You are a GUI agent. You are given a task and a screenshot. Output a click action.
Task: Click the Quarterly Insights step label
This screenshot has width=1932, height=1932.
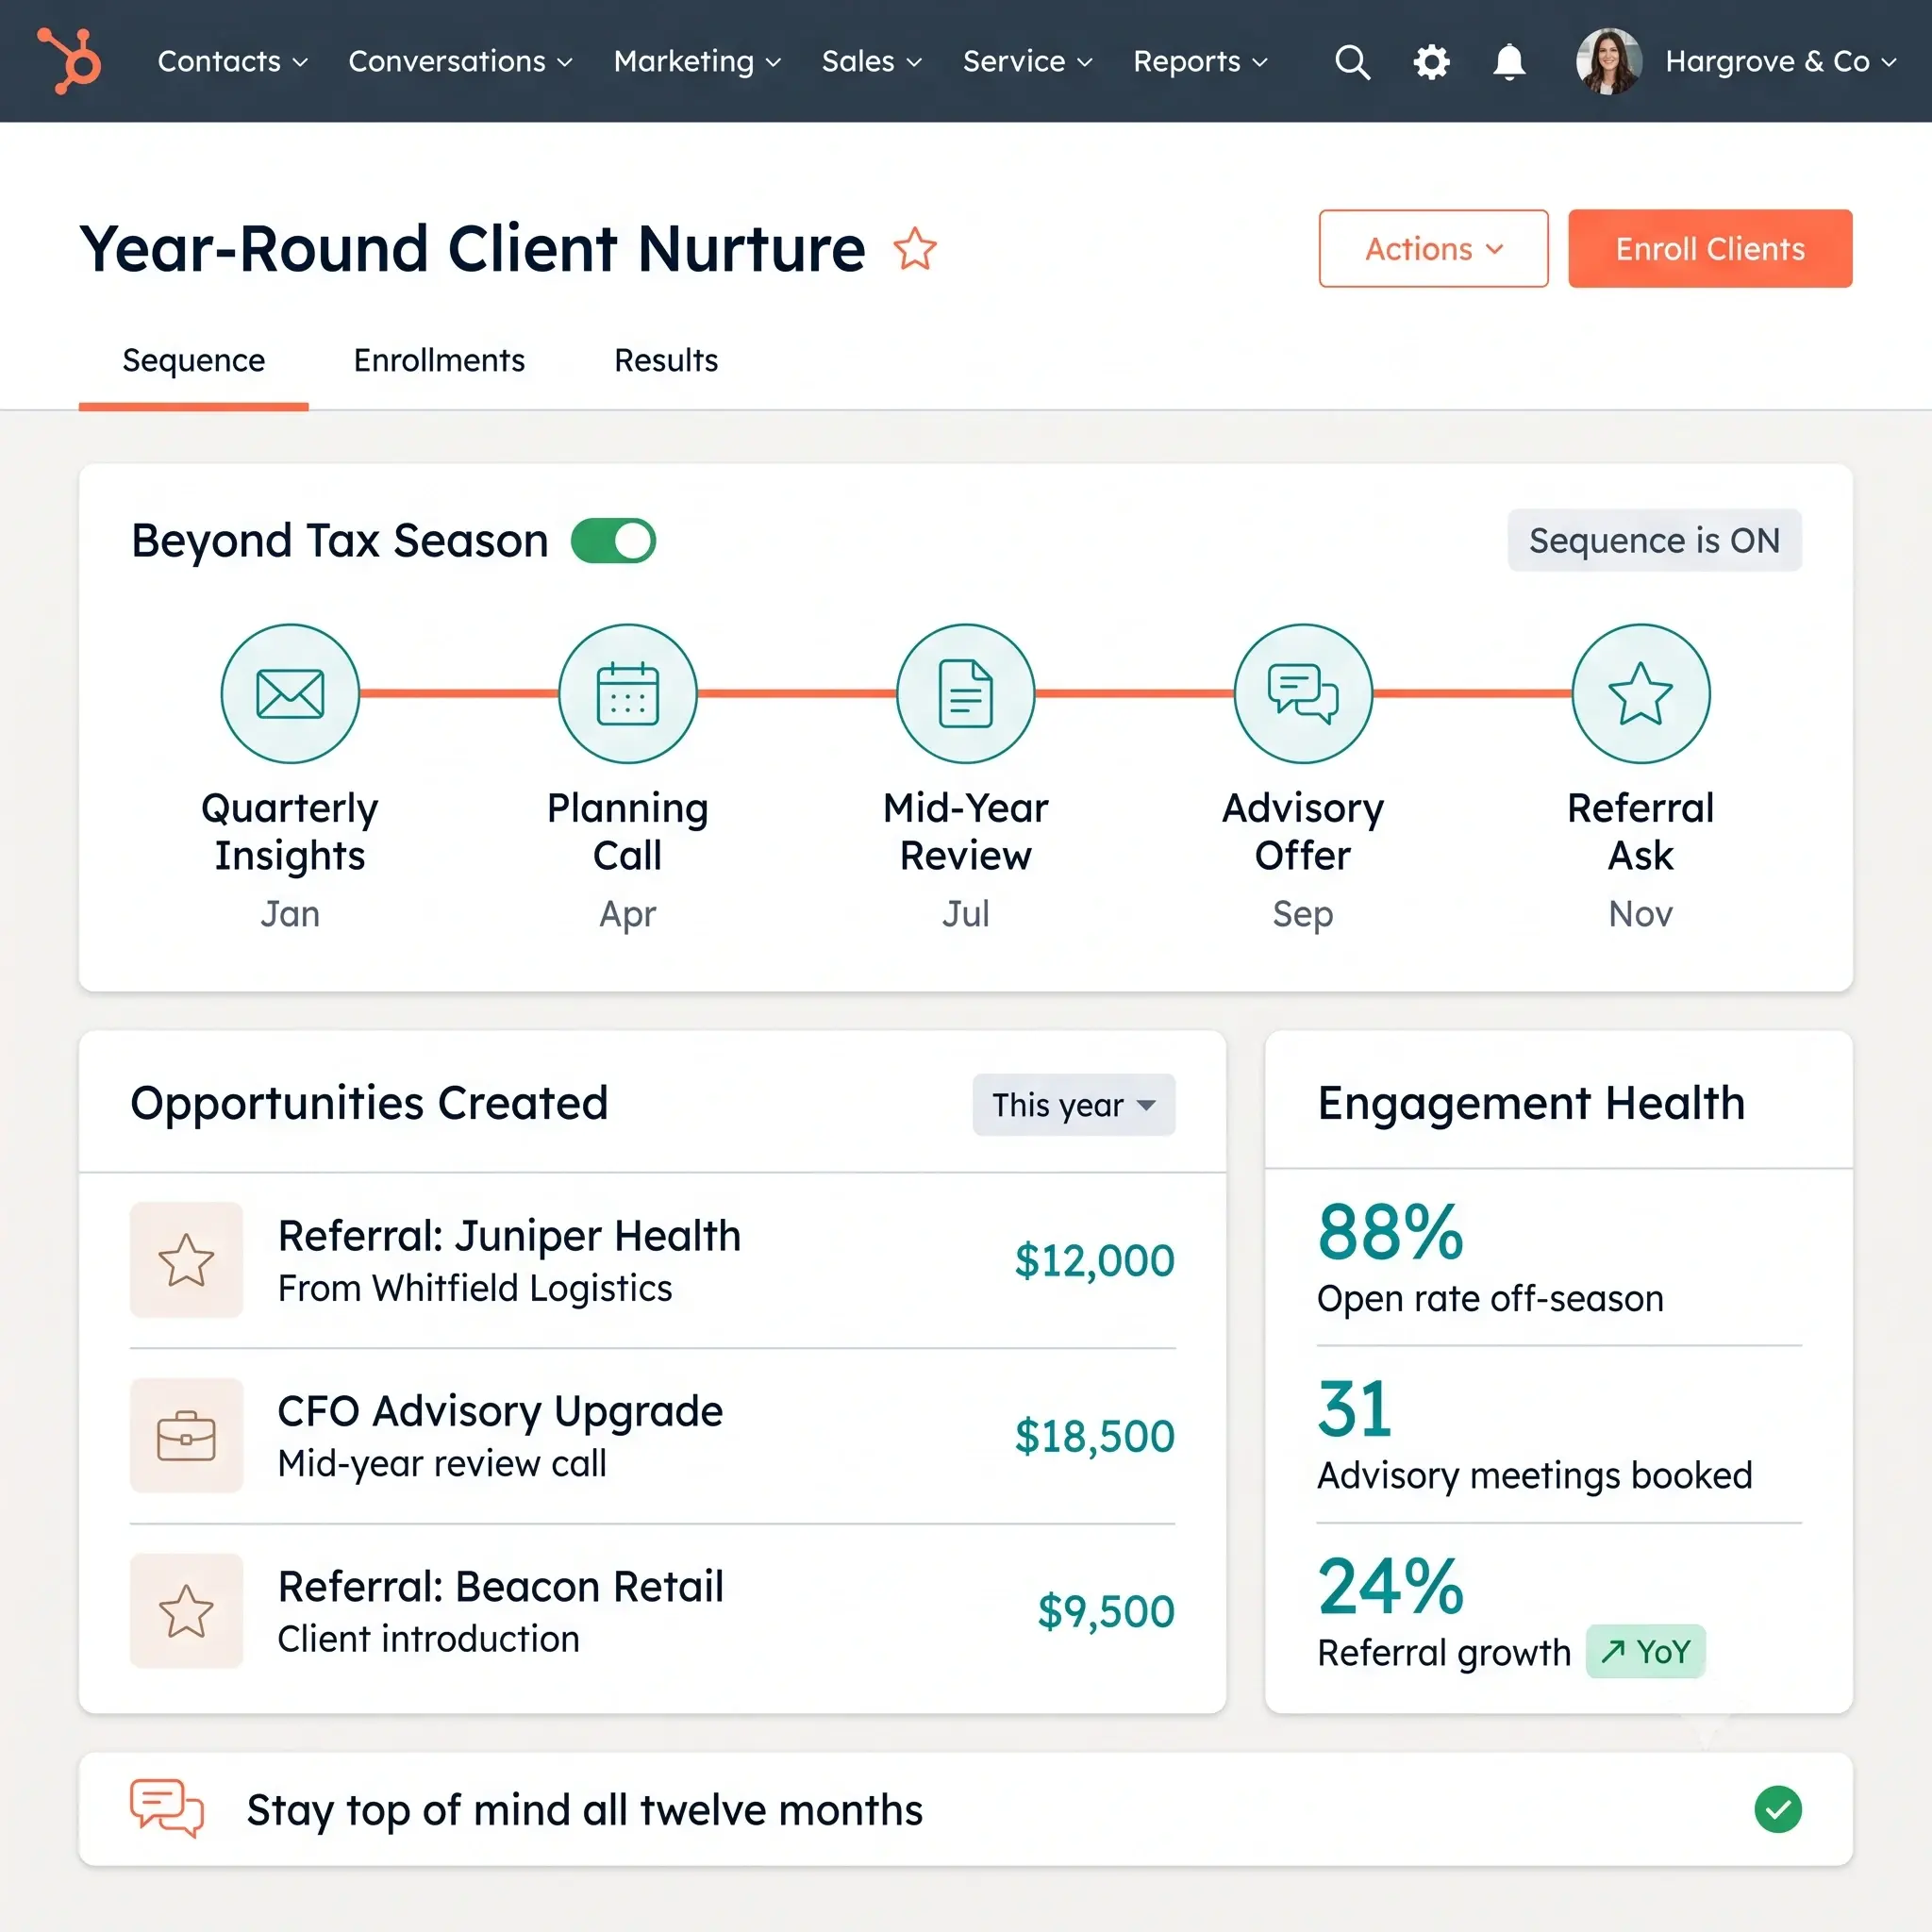[290, 832]
